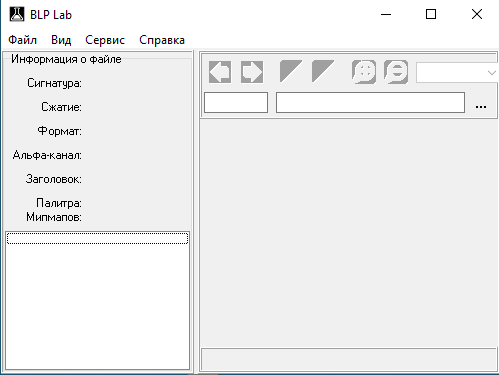Click the zoom in magnifier icon
The width and height of the screenshot is (499, 375).
[364, 71]
